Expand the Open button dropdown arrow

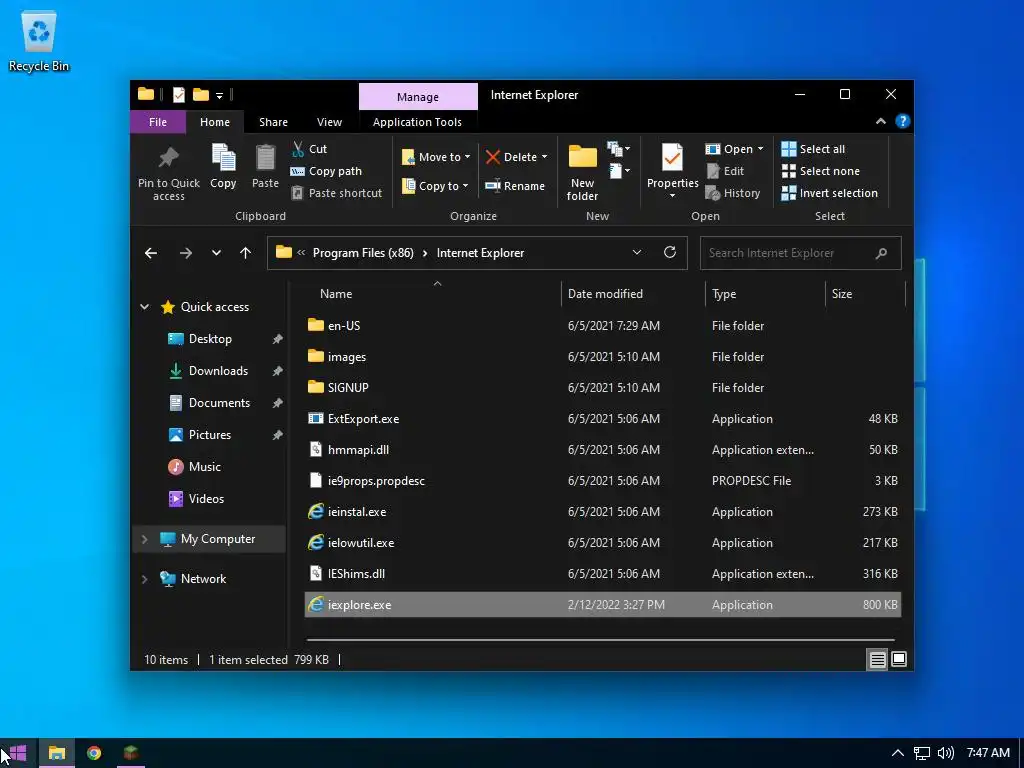click(x=760, y=149)
